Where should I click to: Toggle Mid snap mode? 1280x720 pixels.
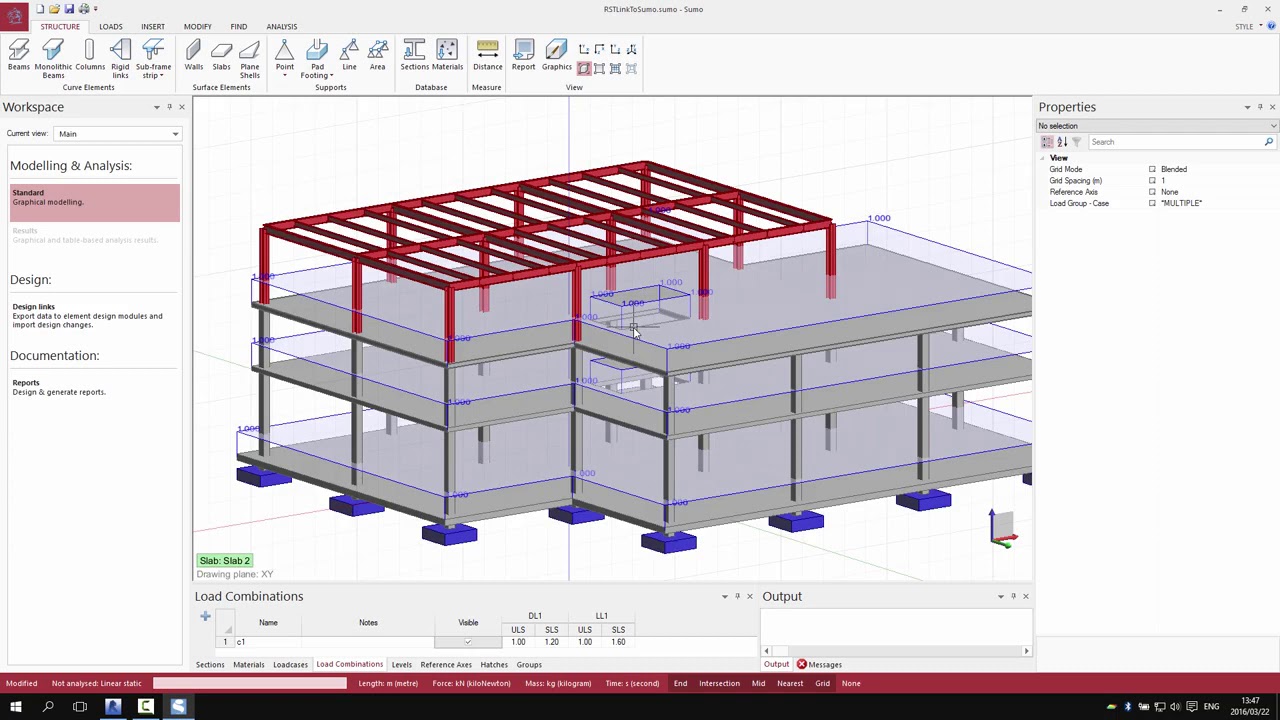pyautogui.click(x=758, y=683)
